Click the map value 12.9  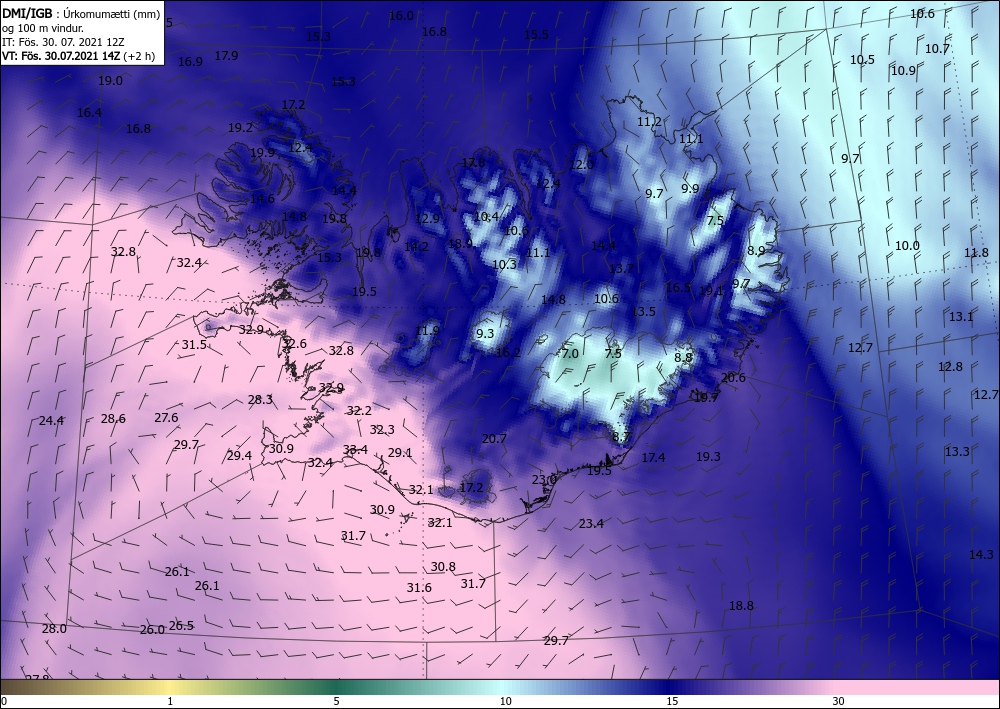click(427, 219)
